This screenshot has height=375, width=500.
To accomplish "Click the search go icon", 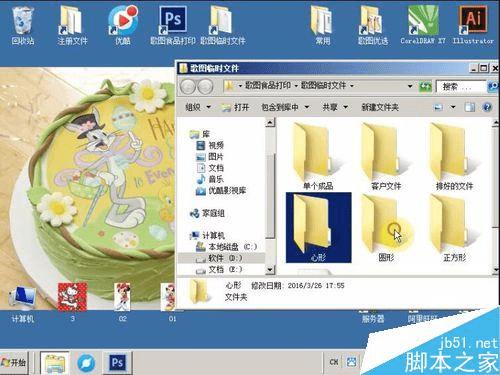I will (x=492, y=86).
